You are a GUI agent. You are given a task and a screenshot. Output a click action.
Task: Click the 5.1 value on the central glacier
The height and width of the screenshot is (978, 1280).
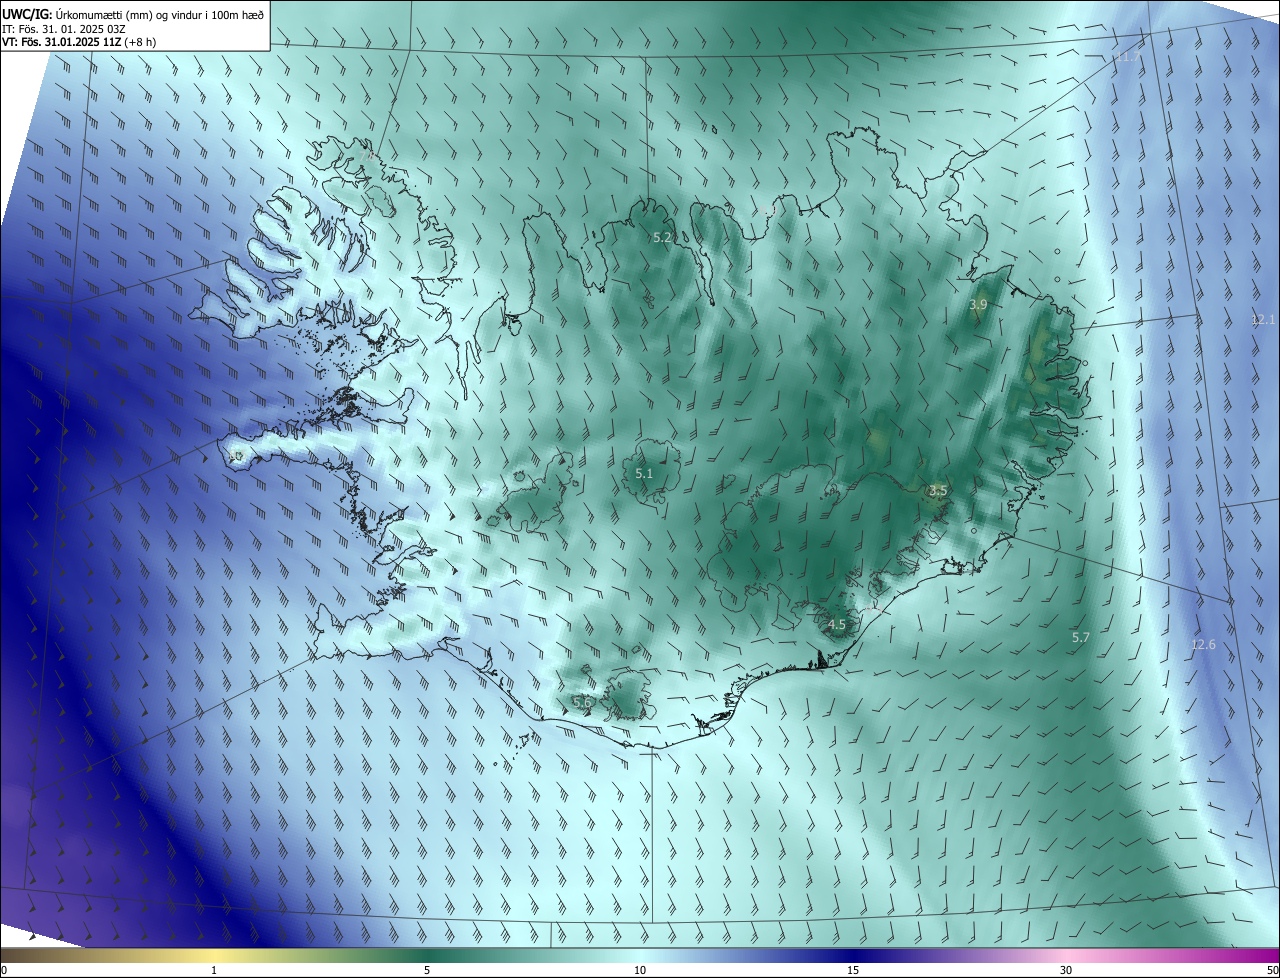click(644, 474)
